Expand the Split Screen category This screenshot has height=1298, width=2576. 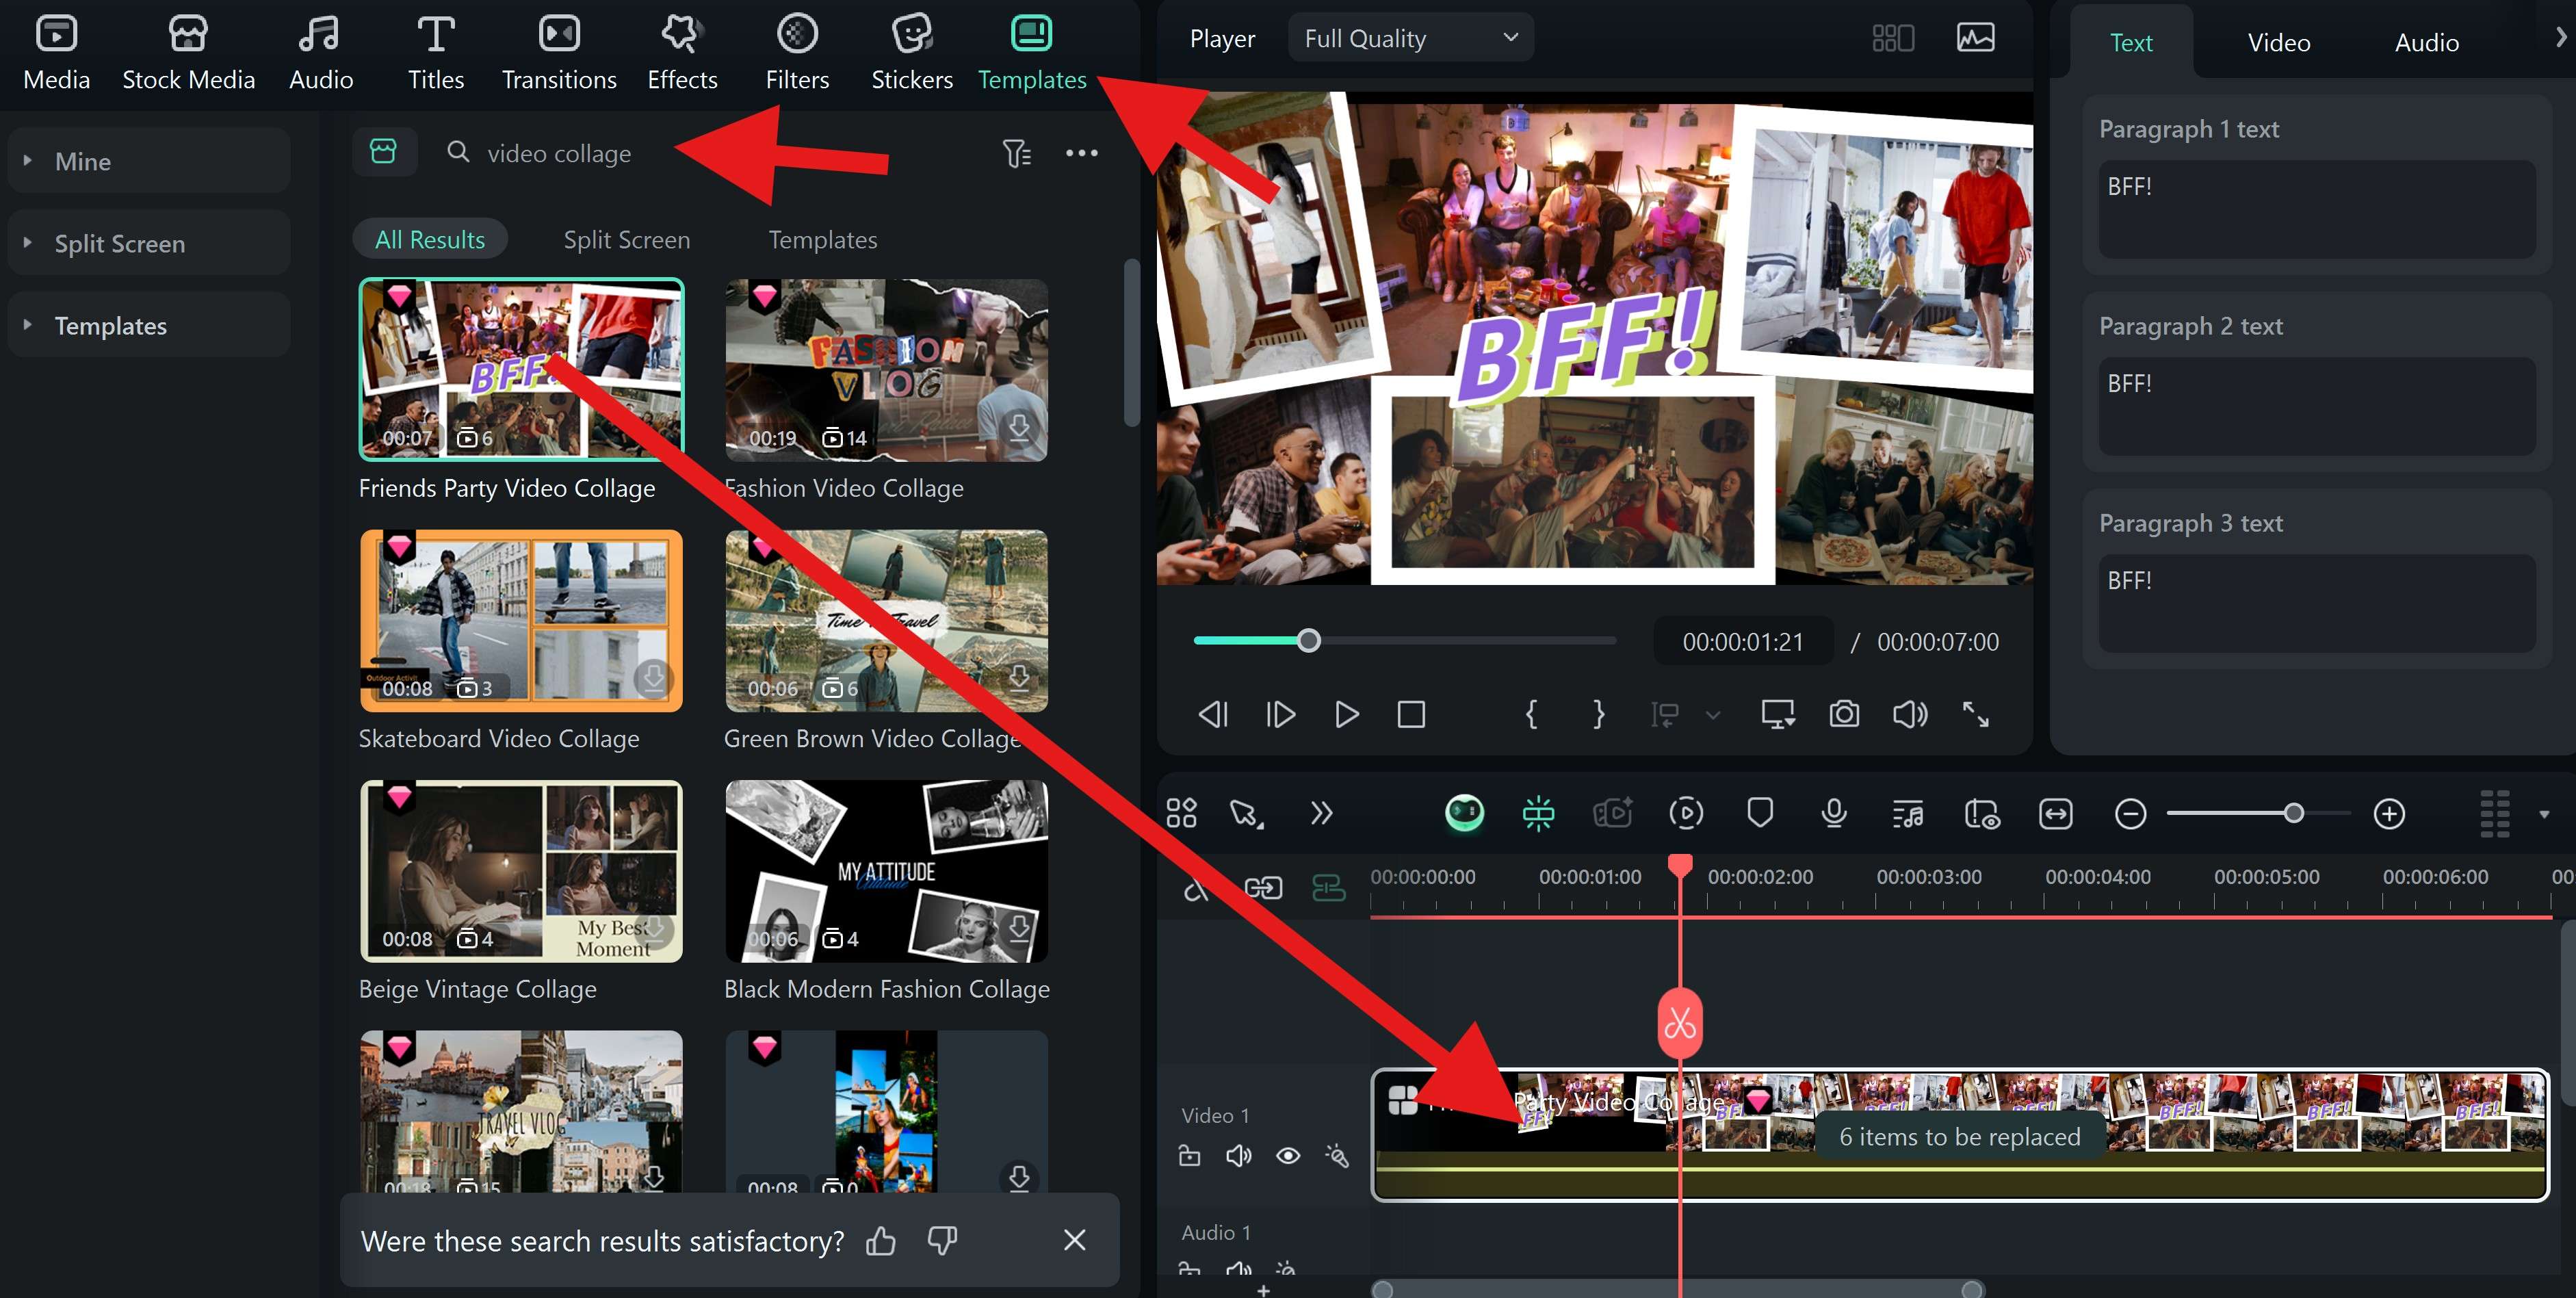click(148, 243)
